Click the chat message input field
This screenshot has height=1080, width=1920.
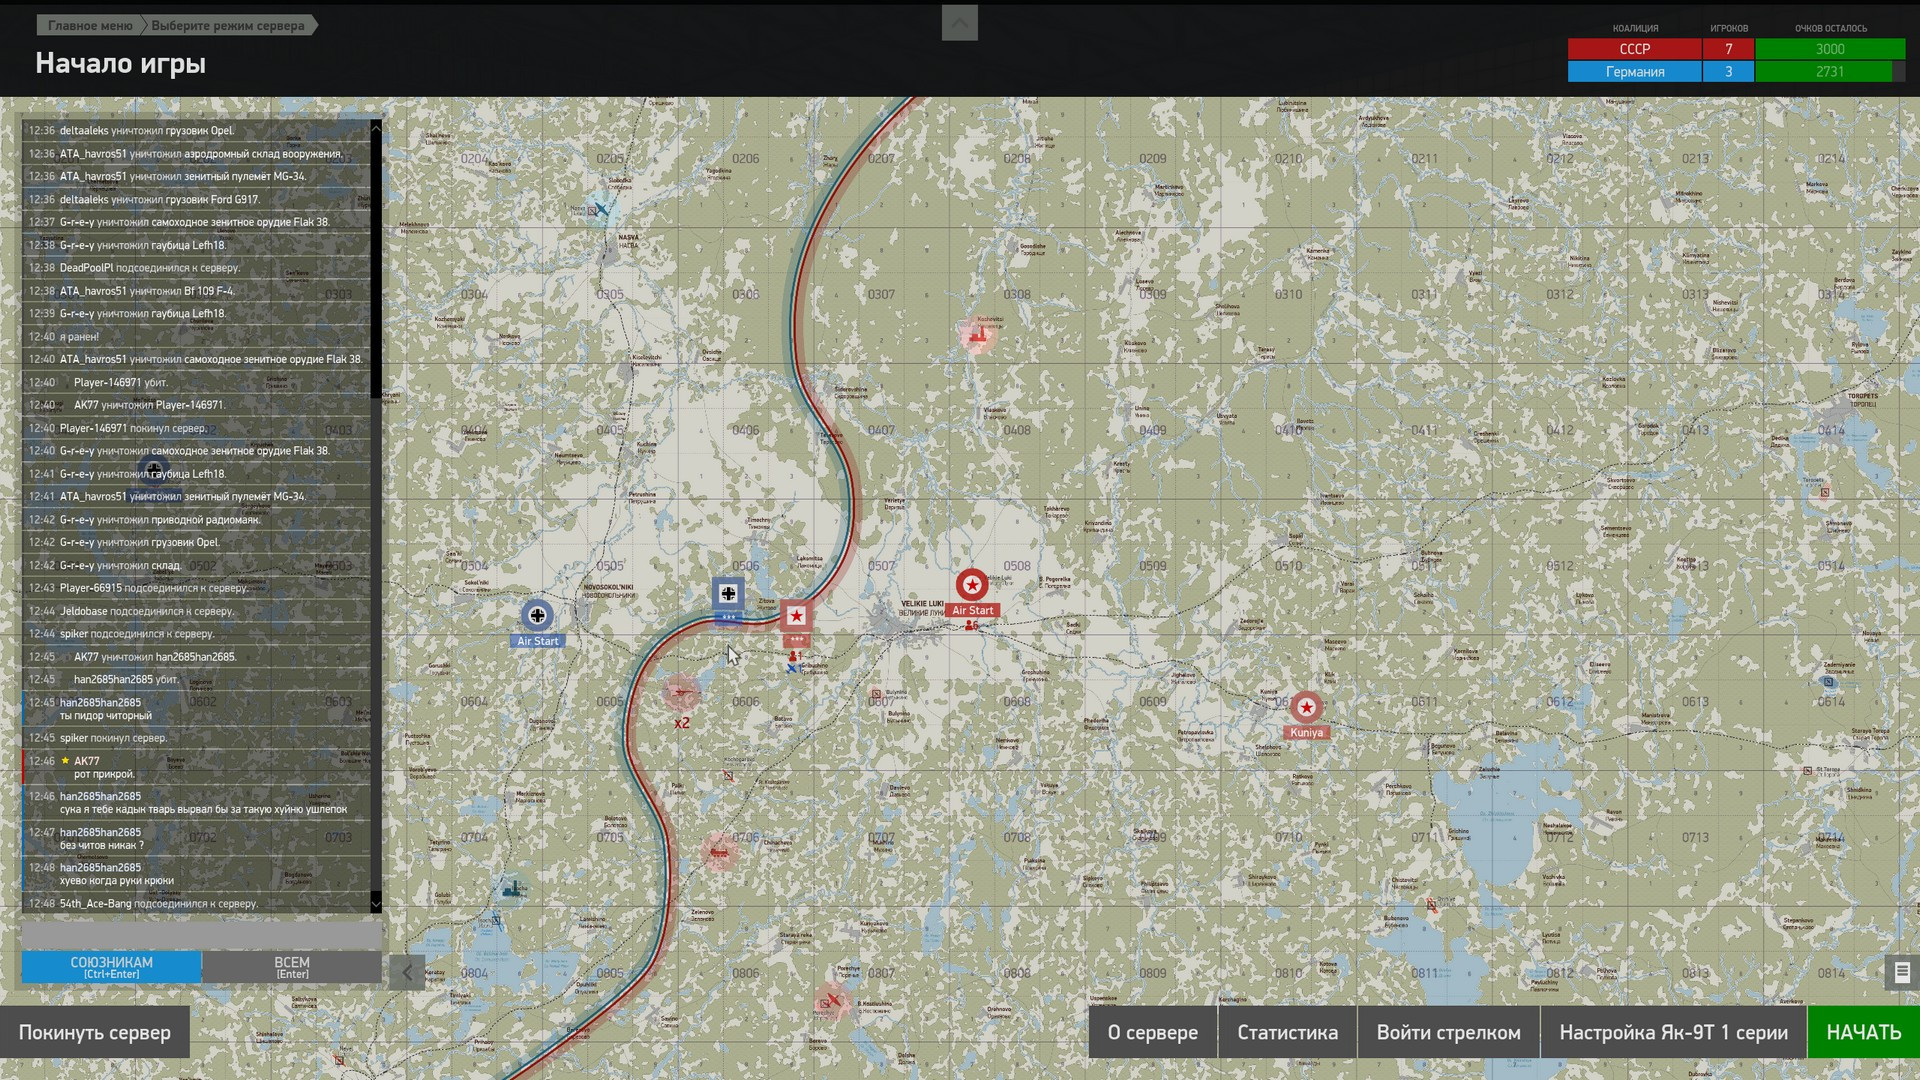click(201, 934)
